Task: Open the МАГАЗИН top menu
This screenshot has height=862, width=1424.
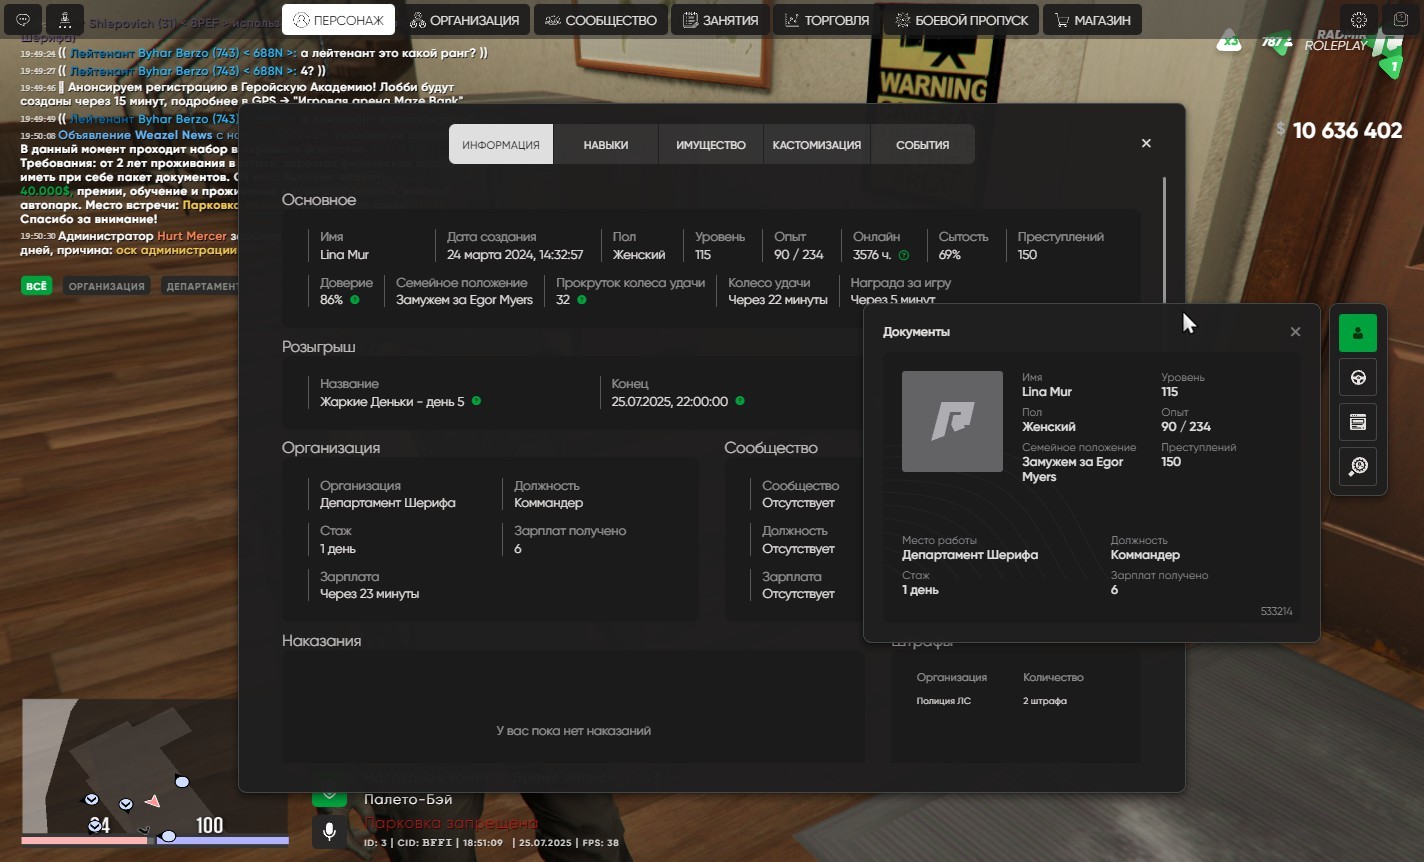Action: 1092,20
